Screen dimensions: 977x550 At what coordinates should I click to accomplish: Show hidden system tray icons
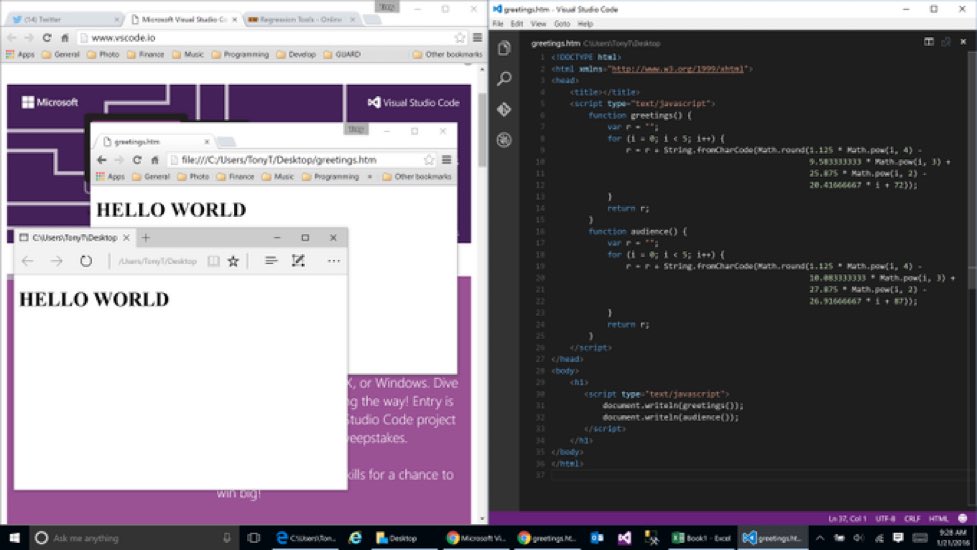coord(820,538)
